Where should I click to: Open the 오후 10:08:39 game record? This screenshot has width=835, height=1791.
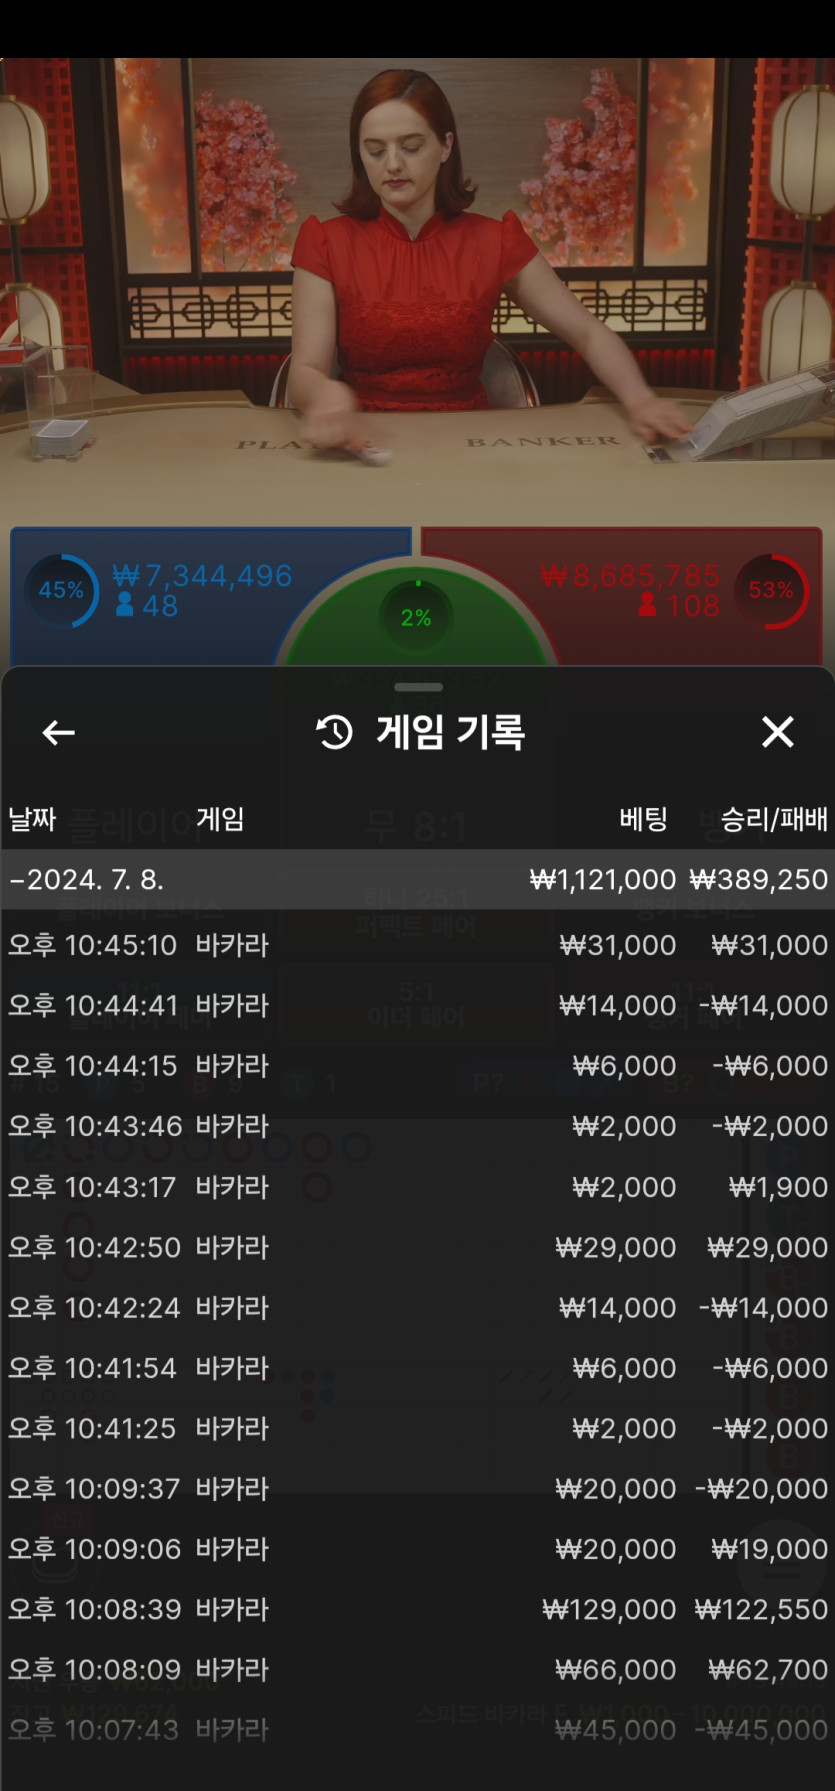coord(418,1609)
